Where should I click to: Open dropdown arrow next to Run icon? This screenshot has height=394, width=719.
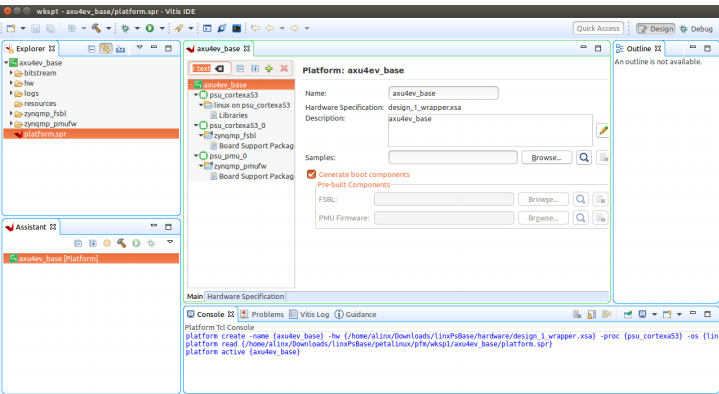click(x=162, y=28)
